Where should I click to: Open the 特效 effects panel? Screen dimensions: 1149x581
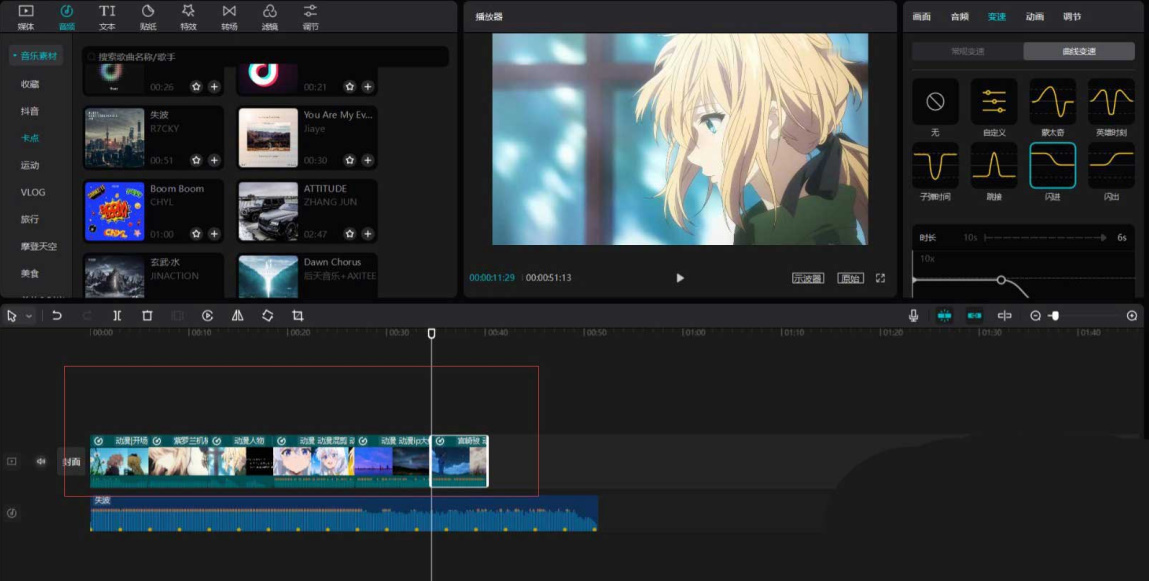[188, 16]
